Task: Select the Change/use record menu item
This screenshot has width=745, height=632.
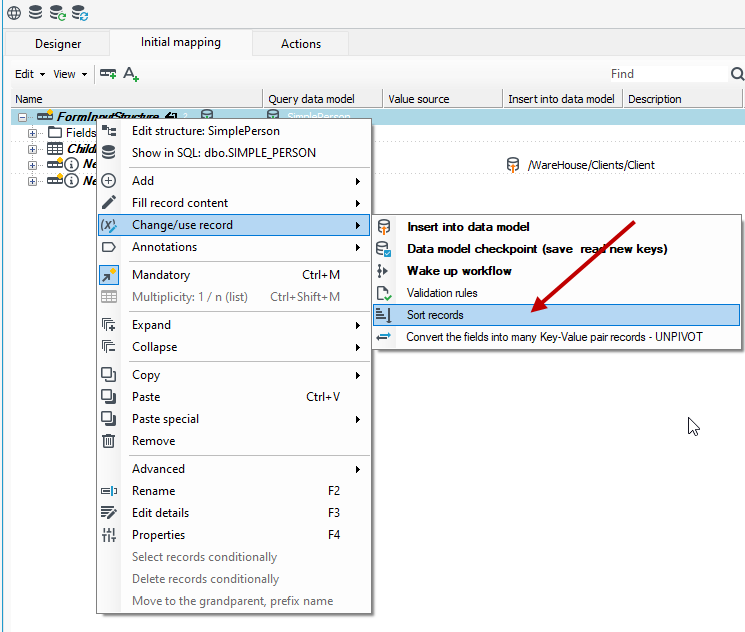Action: 234,225
